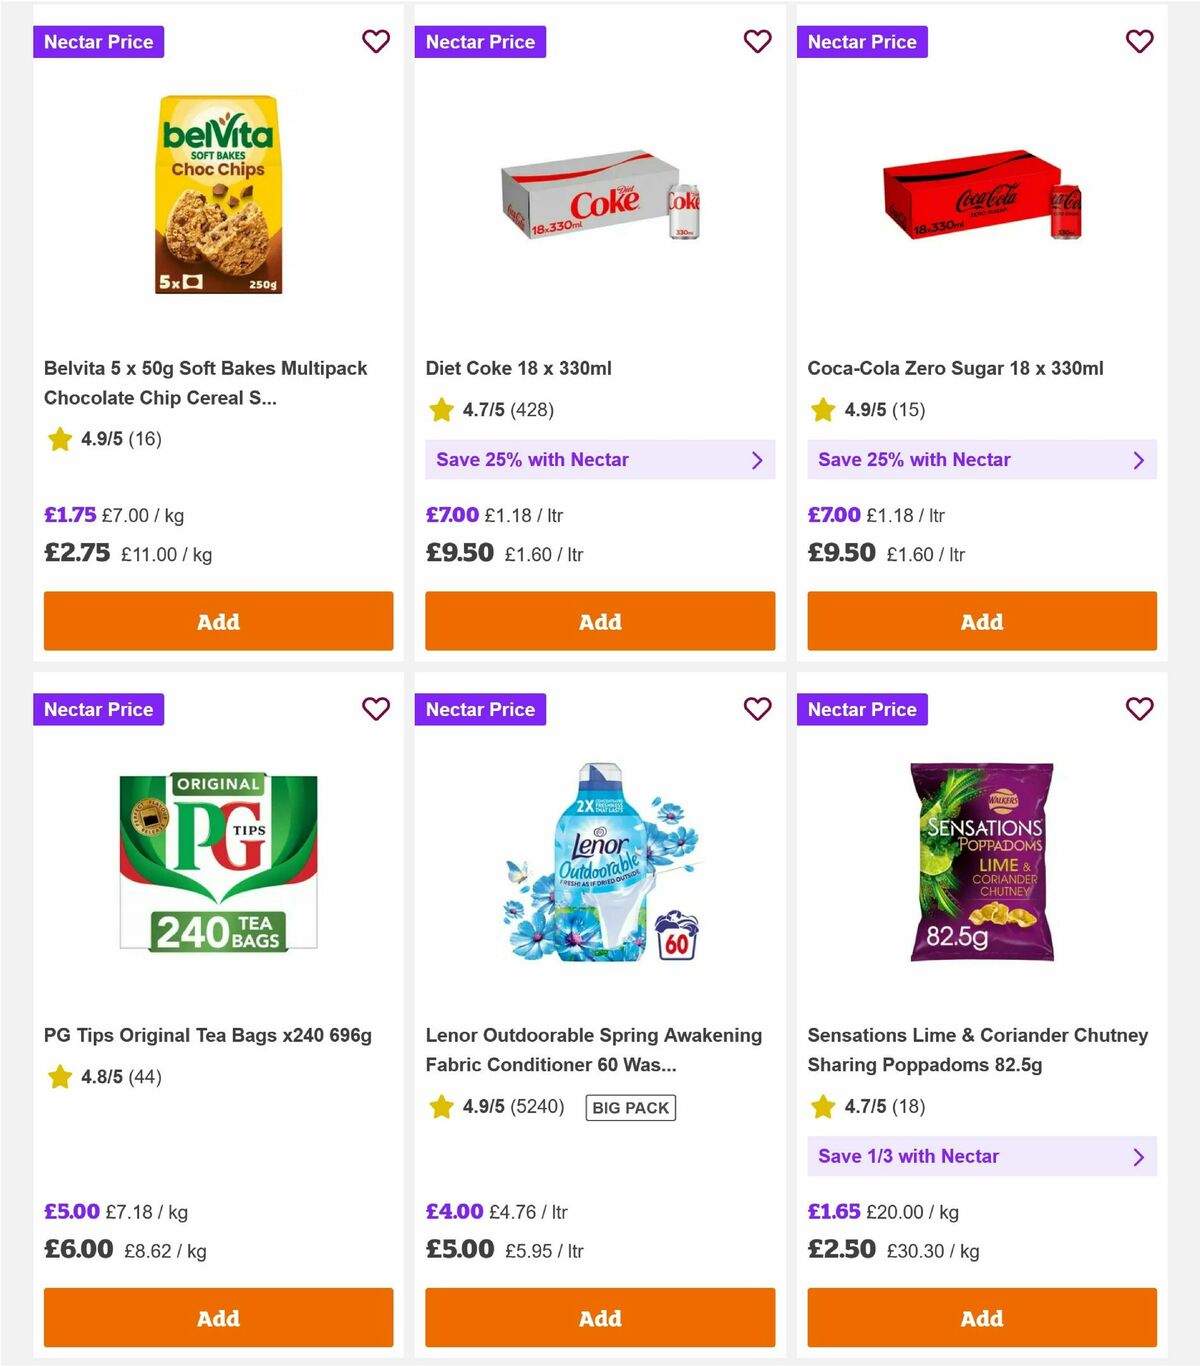This screenshot has width=1200, height=1366.
Task: Expand Save 25% with Nectar on Coca-Cola
Action: (x=981, y=459)
